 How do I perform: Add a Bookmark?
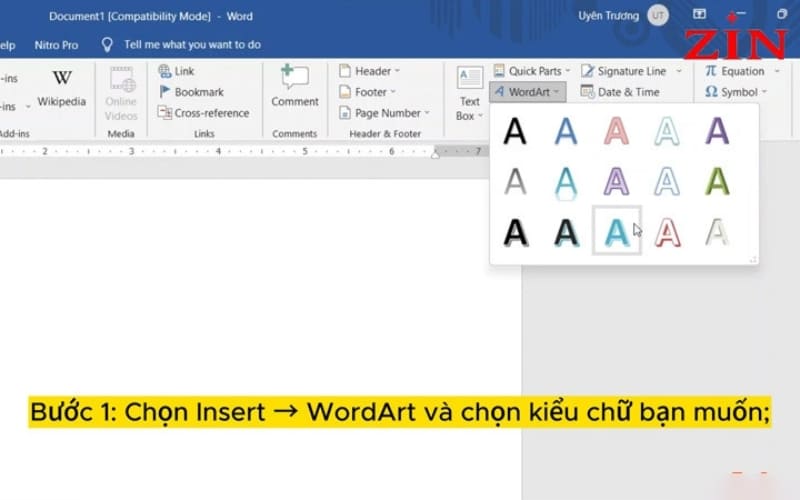pyautogui.click(x=191, y=92)
